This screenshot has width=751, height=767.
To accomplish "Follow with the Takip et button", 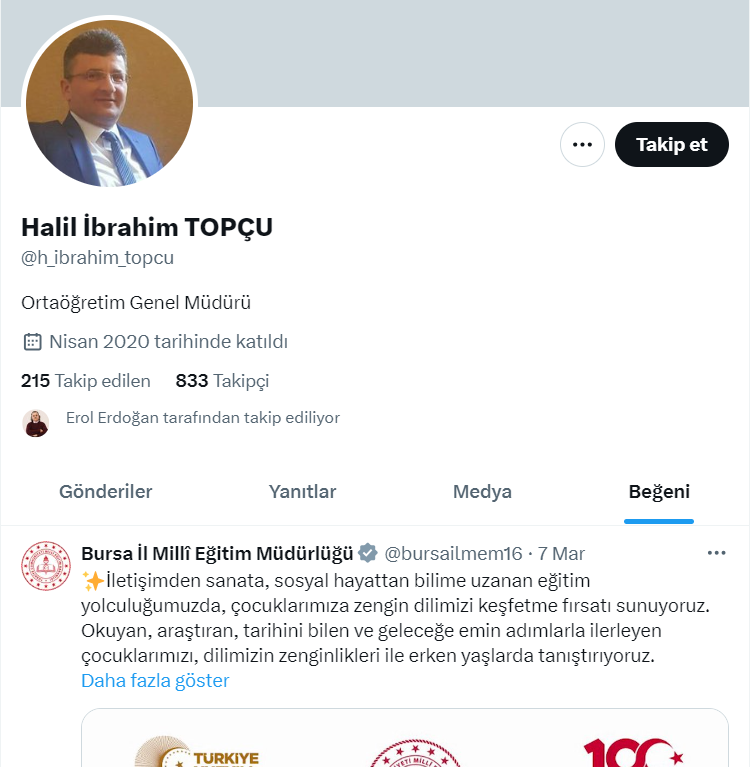I will [672, 144].
